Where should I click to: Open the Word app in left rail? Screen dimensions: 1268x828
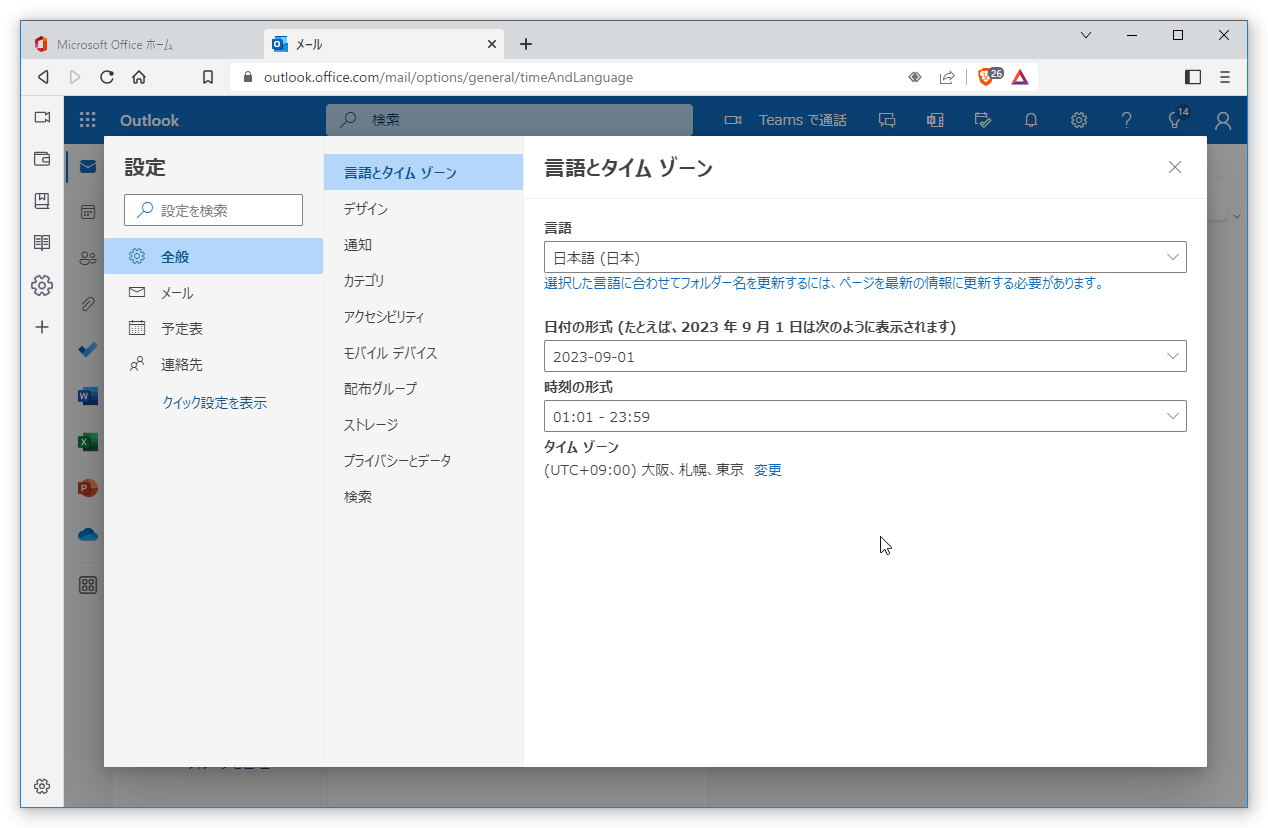click(x=88, y=396)
